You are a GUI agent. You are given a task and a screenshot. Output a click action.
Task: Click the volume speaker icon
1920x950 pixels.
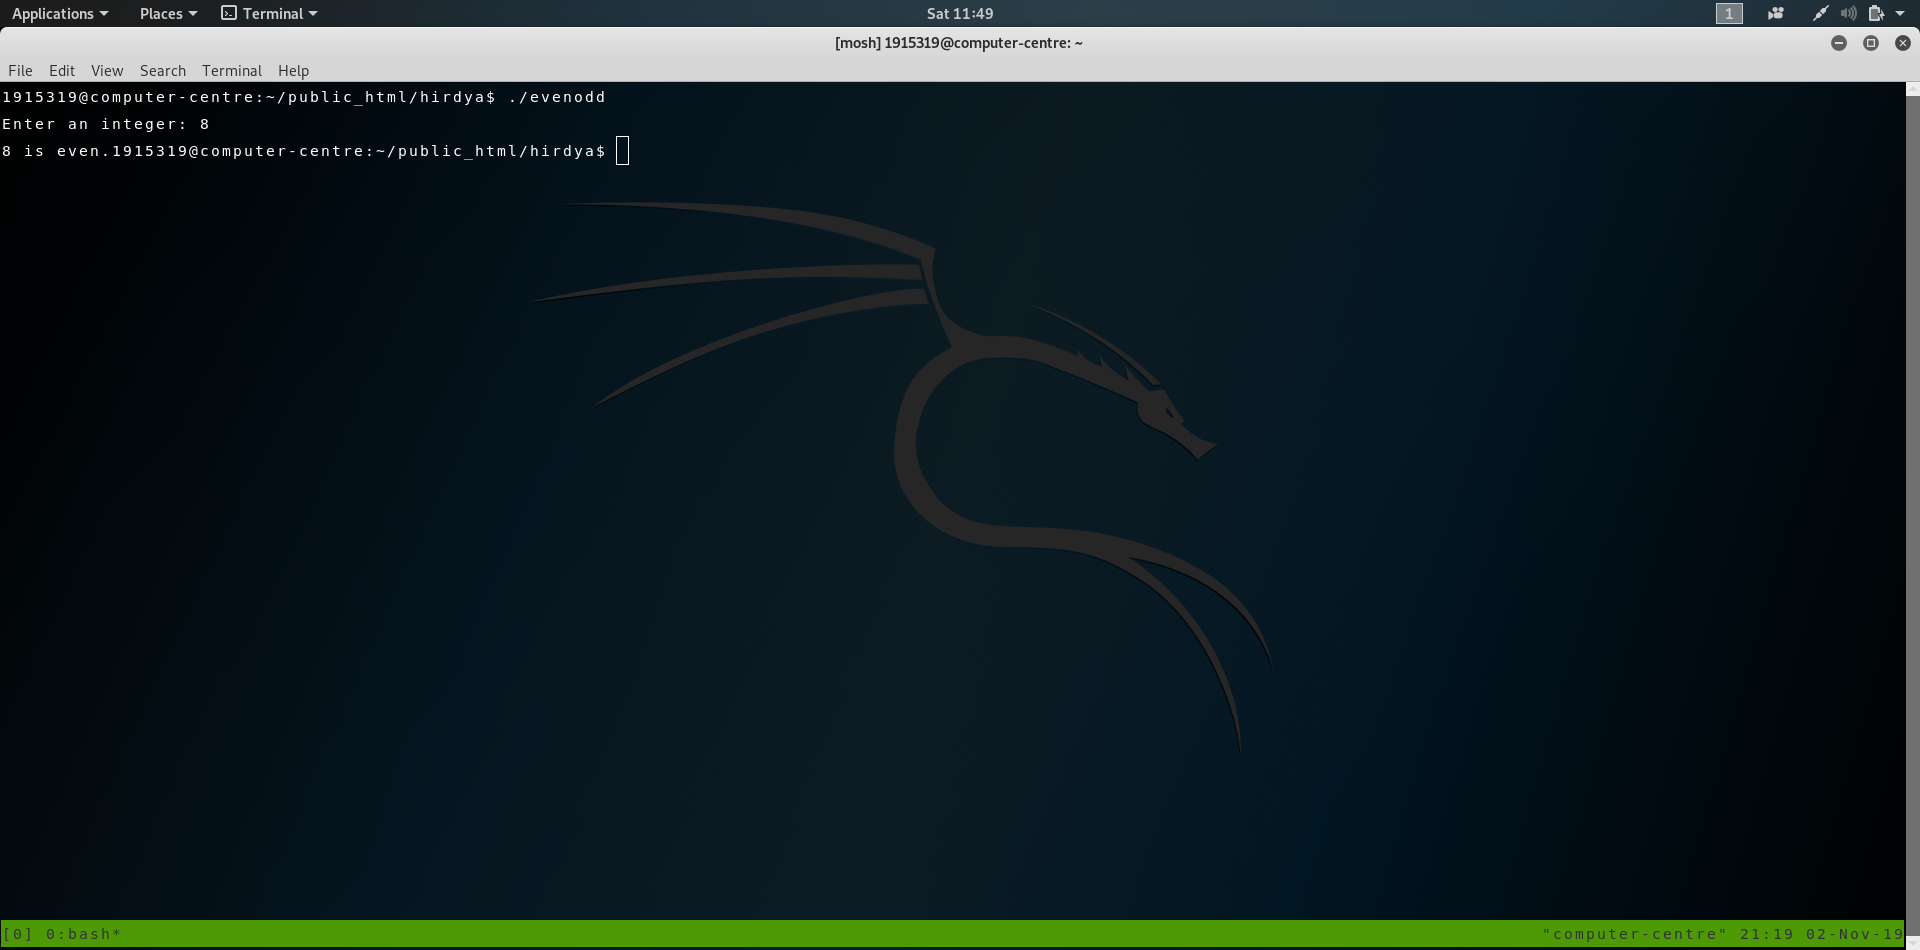coord(1849,13)
